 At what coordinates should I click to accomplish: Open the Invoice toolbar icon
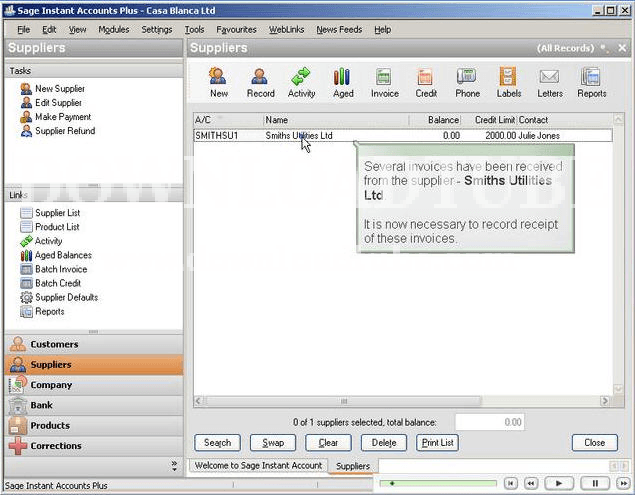click(x=385, y=83)
